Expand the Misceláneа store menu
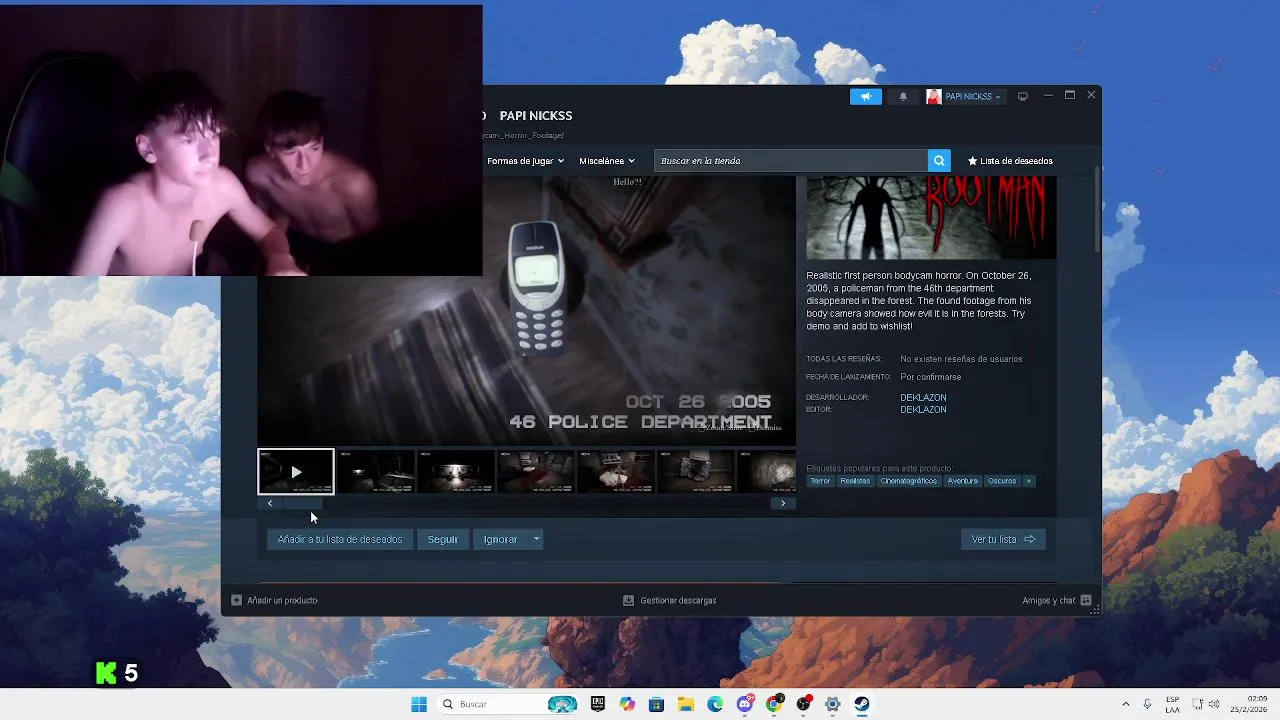The image size is (1280, 720). 607,161
